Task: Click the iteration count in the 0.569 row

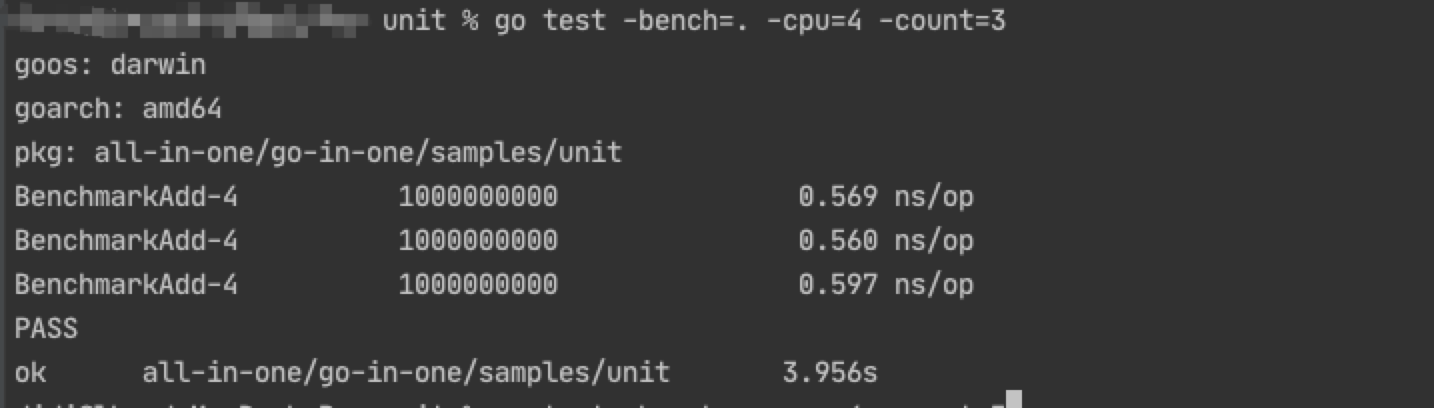Action: [x=478, y=197]
